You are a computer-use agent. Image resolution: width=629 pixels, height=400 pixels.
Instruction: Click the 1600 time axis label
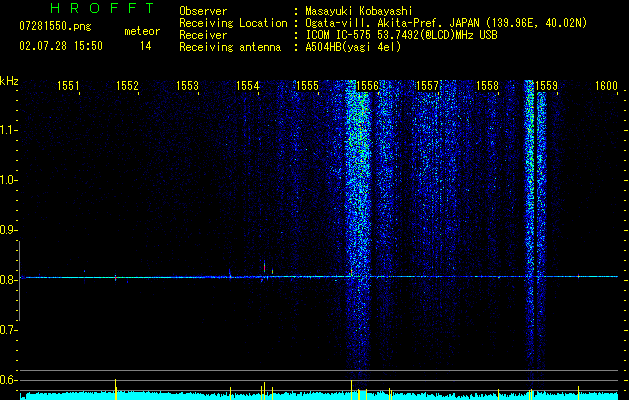click(606, 85)
